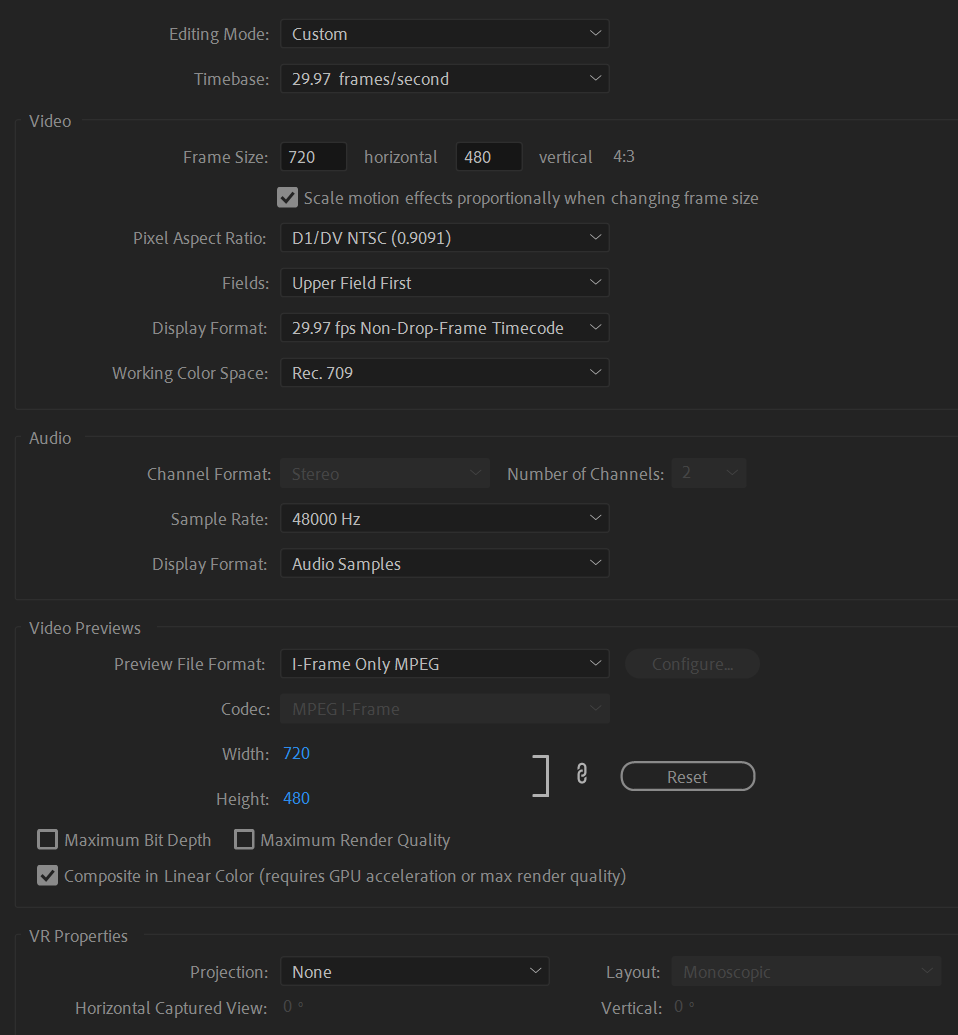Select the vertical frame size 480 field
The image size is (958, 1035).
point(488,156)
